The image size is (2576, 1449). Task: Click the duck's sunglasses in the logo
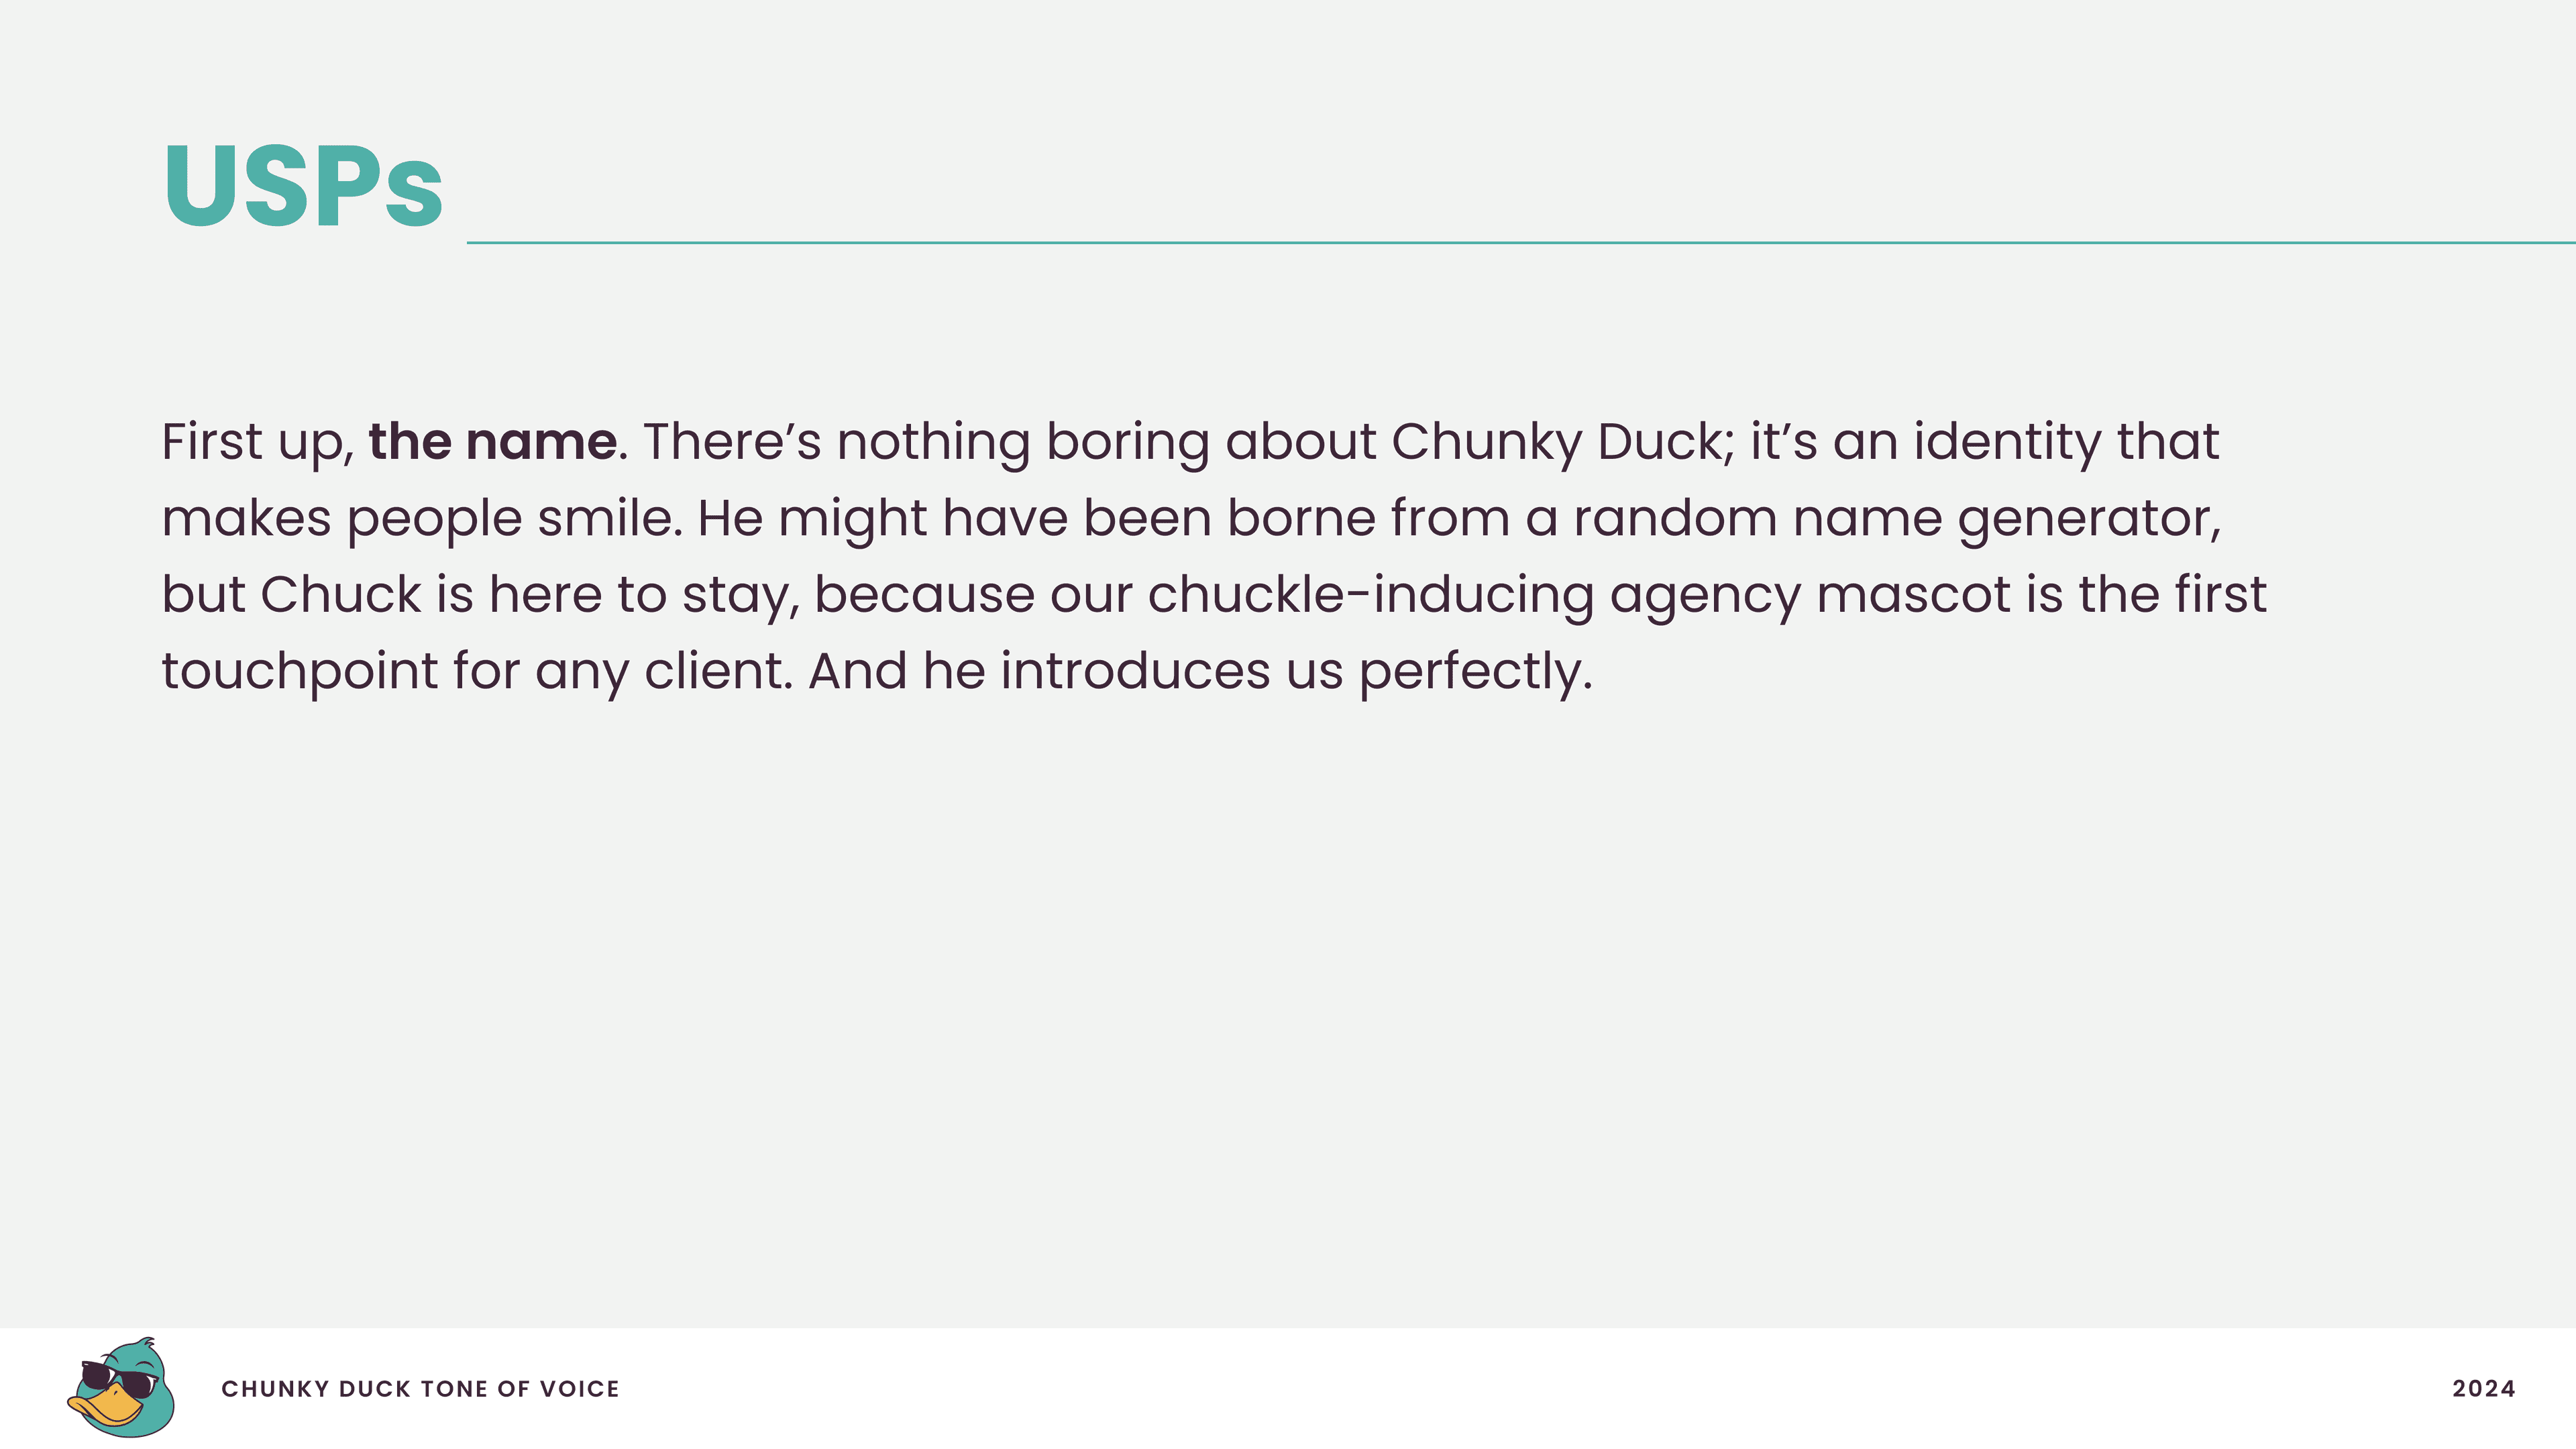tap(119, 1379)
